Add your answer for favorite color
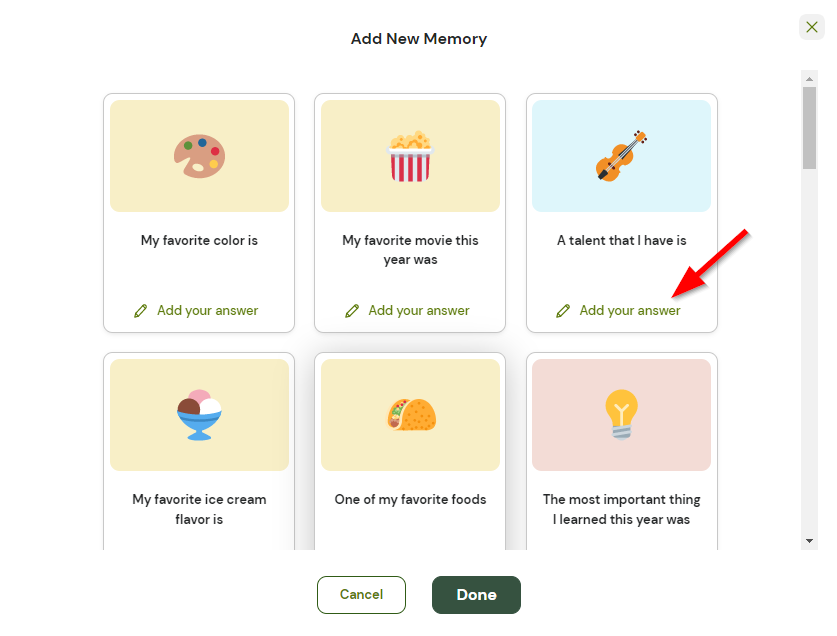This screenshot has width=837, height=636. (207, 310)
